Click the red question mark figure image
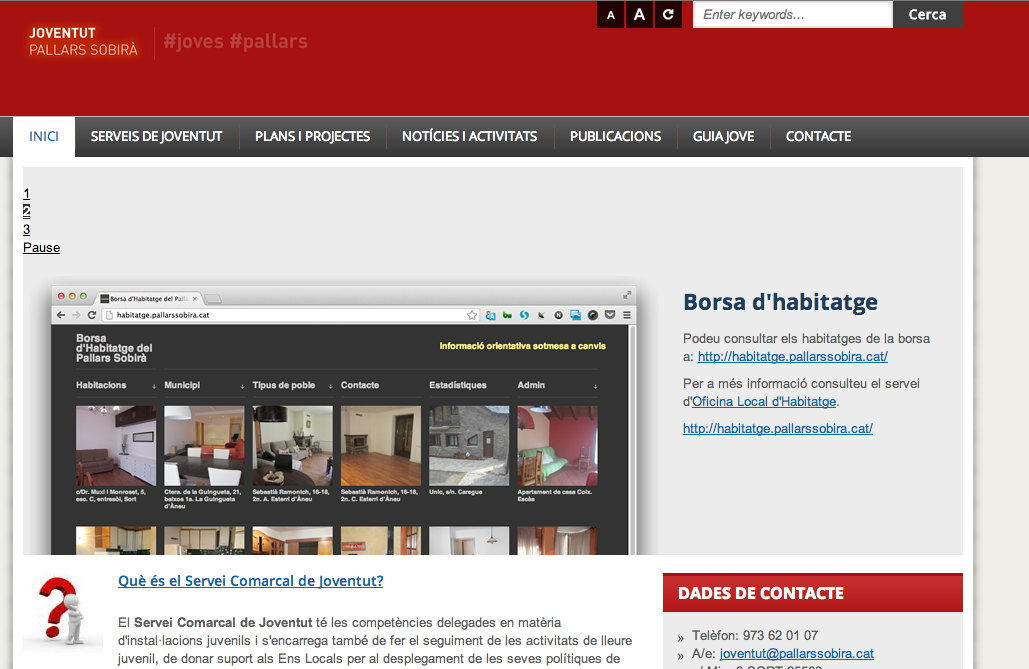Screen dimensions: 1029x669 [63, 611]
